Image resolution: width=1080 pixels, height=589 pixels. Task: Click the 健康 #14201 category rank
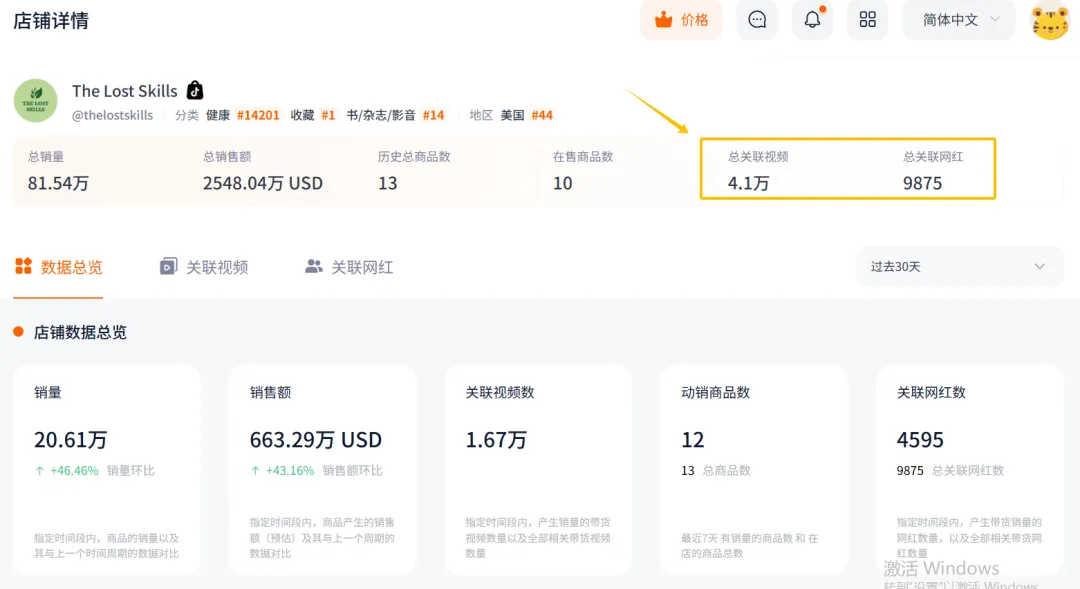pyautogui.click(x=243, y=115)
